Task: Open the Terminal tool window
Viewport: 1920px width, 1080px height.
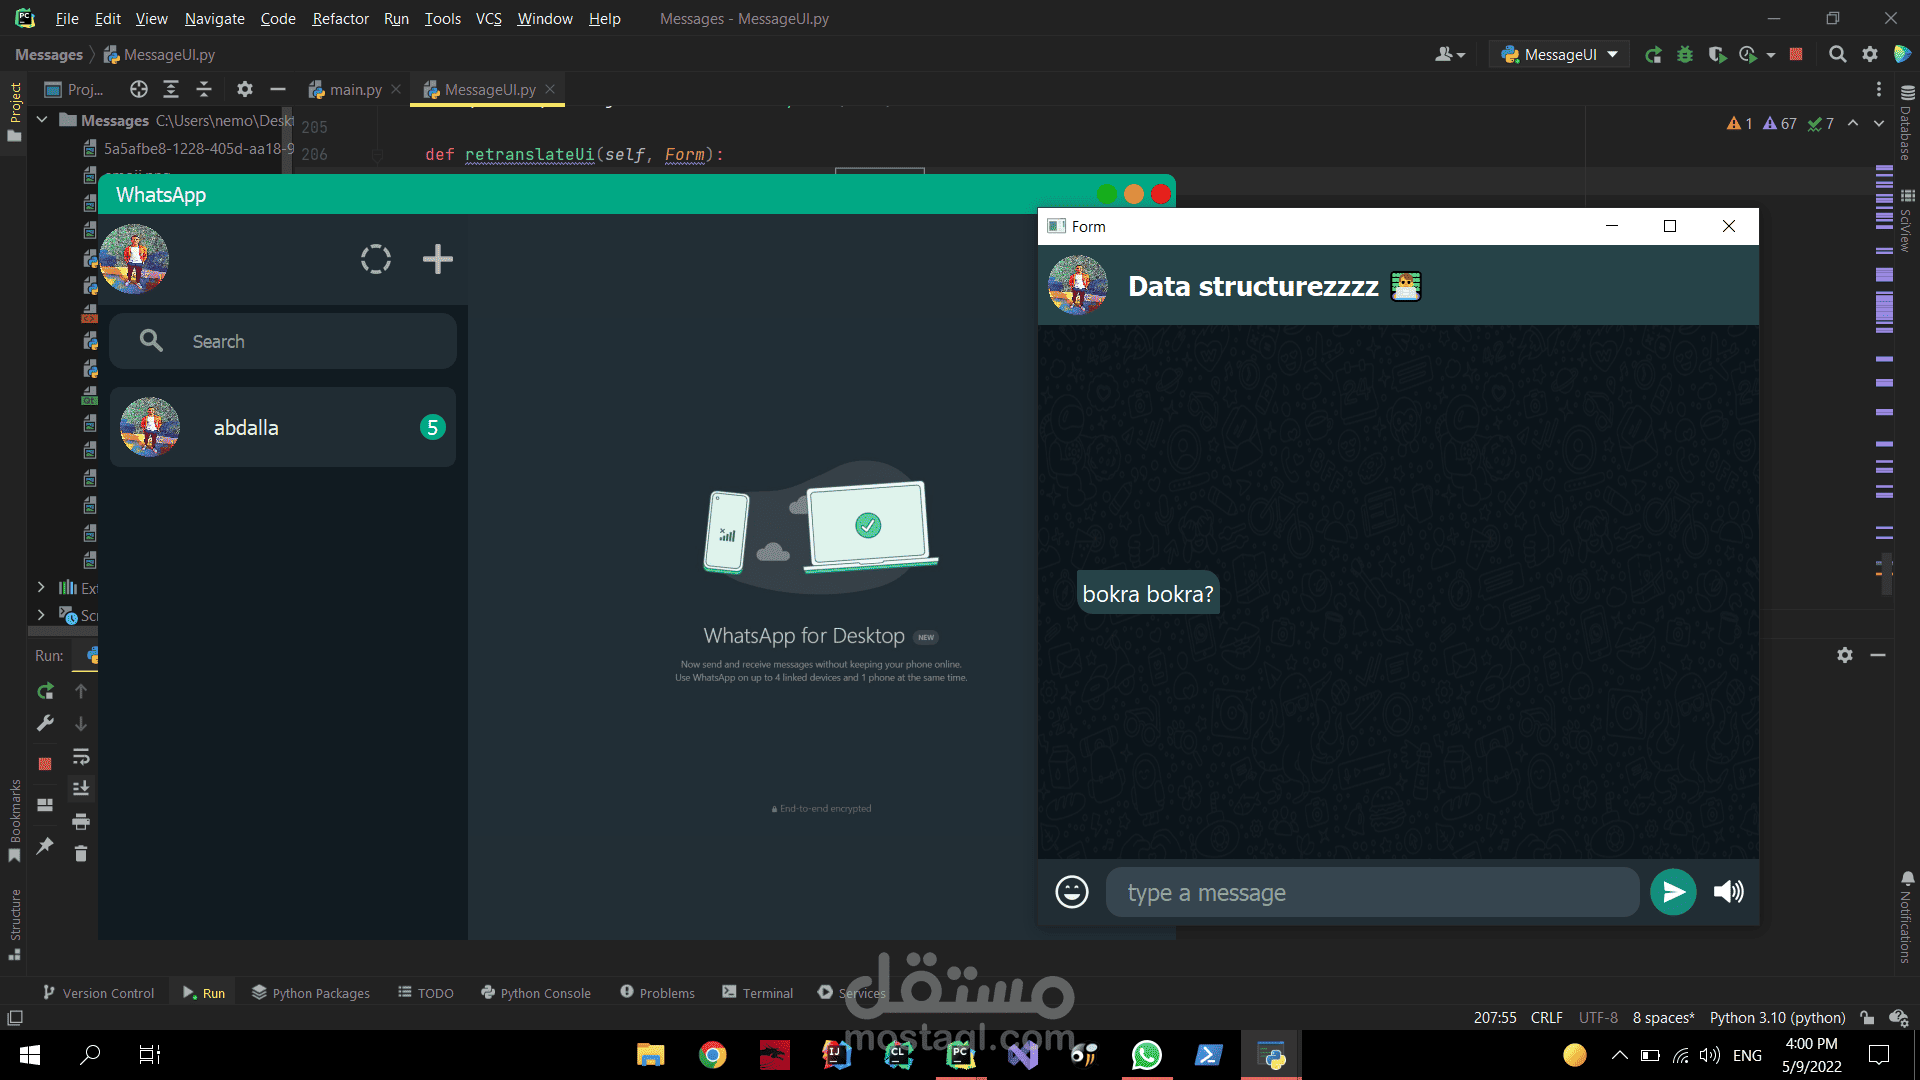Action: 757,992
